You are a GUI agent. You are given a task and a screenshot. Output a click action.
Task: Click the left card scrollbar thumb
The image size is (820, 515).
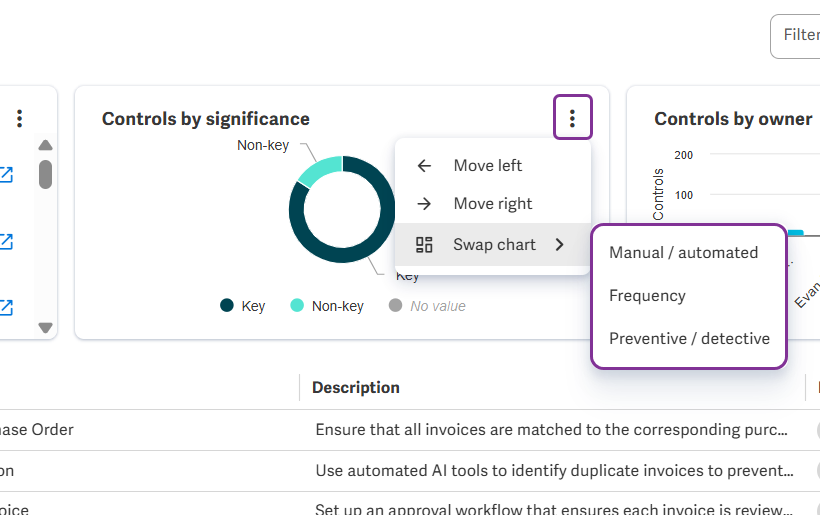(x=45, y=174)
